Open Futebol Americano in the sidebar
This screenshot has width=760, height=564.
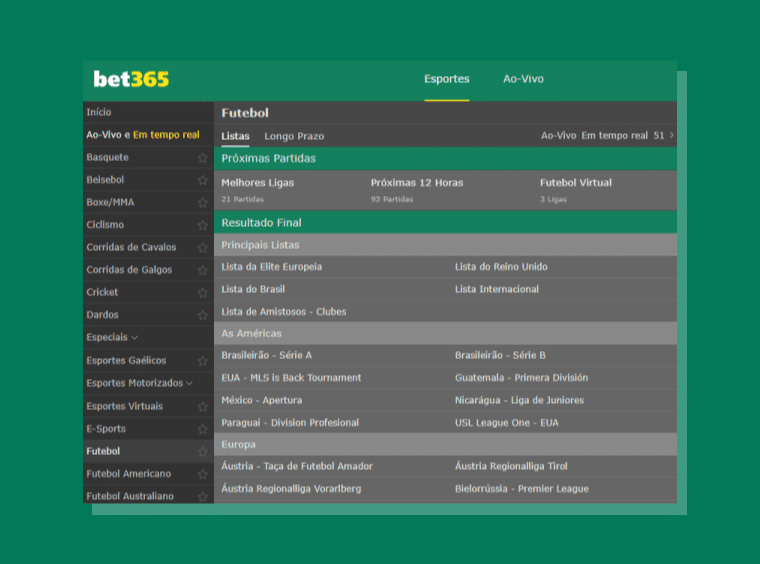tap(128, 474)
